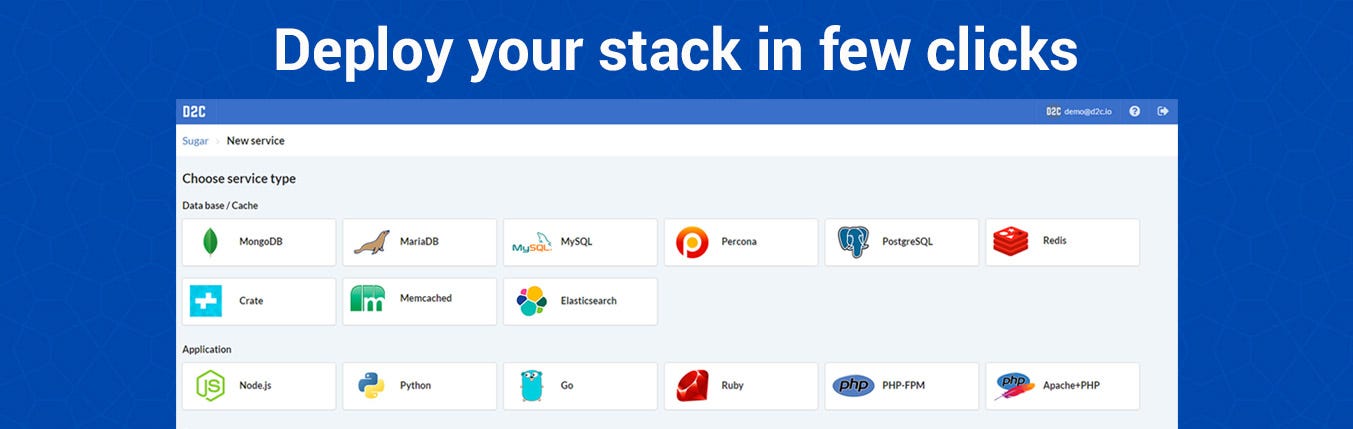This screenshot has width=1353, height=429.
Task: Select the Python service tile
Action: coord(419,386)
